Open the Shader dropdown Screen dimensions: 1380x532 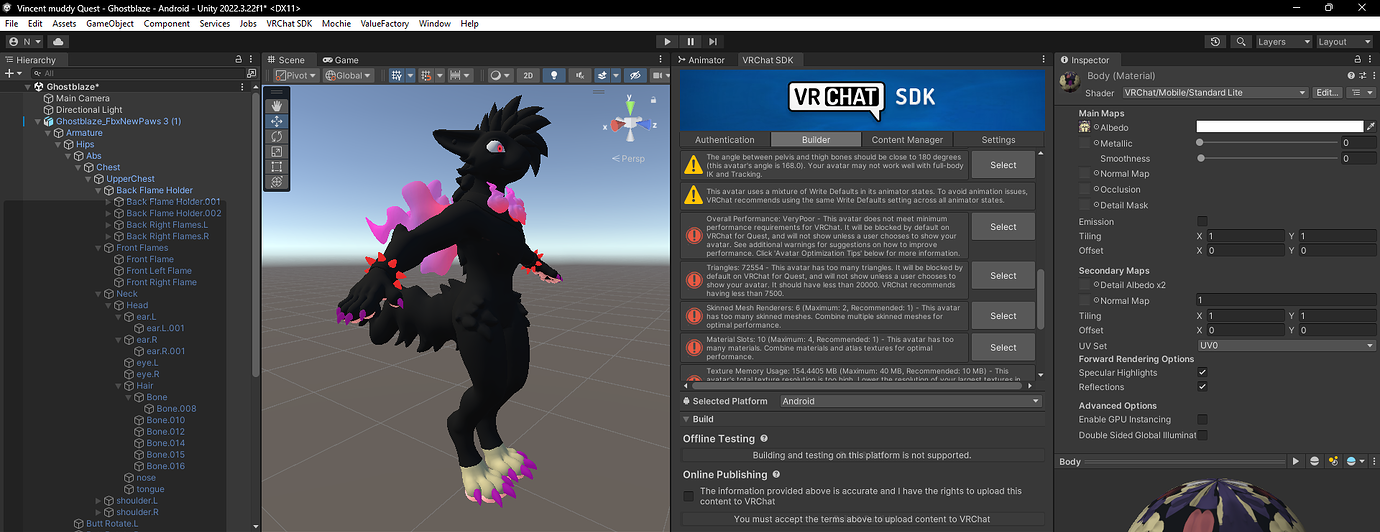click(1214, 92)
